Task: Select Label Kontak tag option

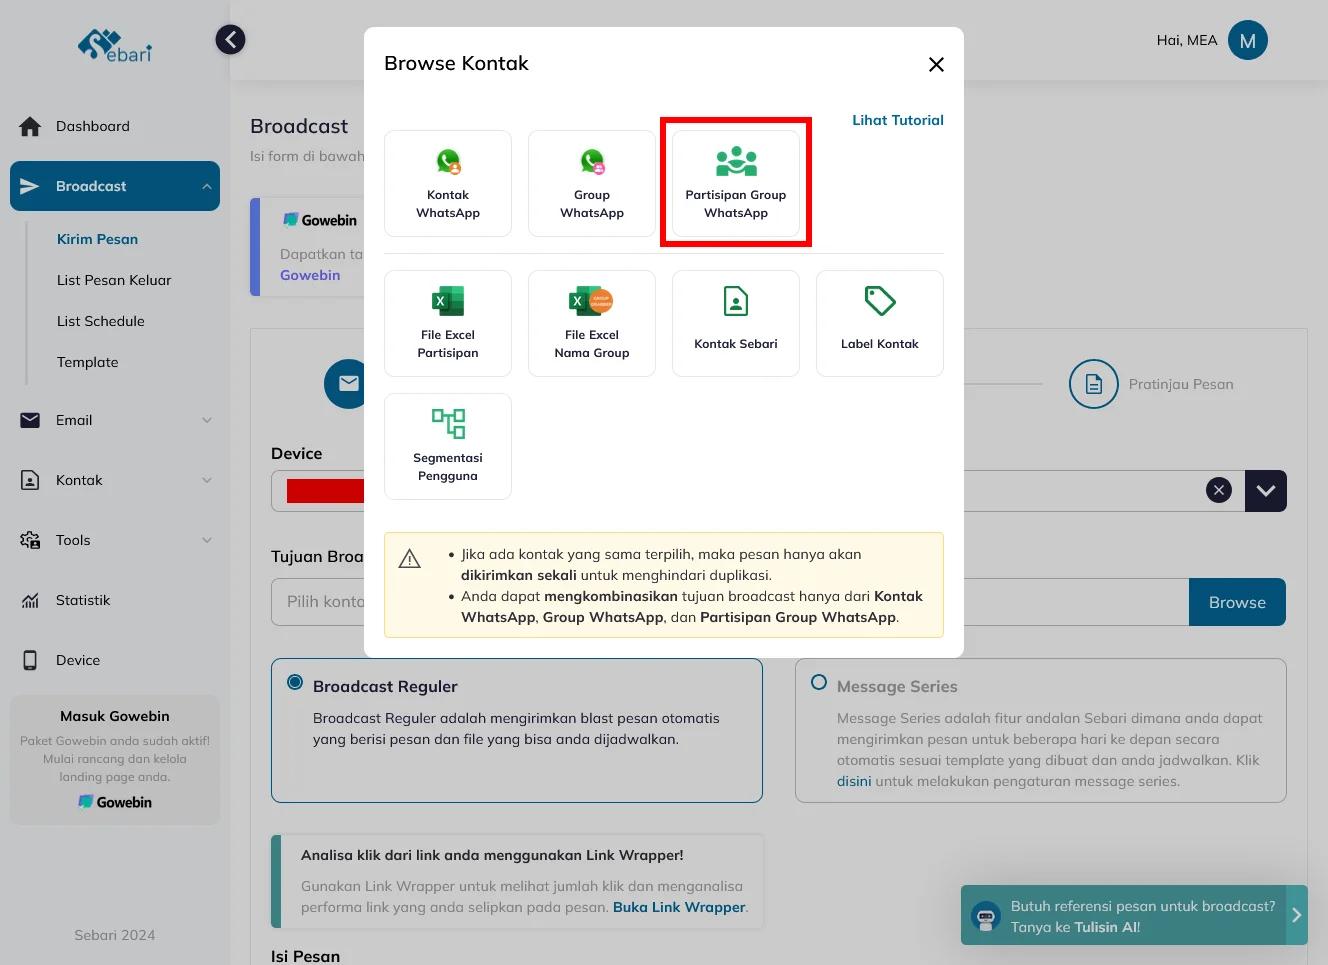Action: 880,323
